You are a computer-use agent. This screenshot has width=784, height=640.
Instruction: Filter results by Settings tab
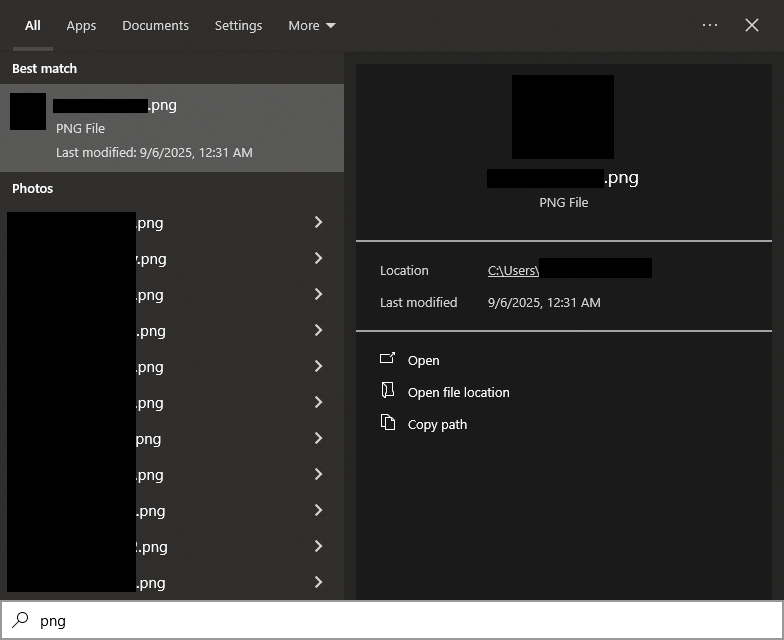(x=238, y=26)
